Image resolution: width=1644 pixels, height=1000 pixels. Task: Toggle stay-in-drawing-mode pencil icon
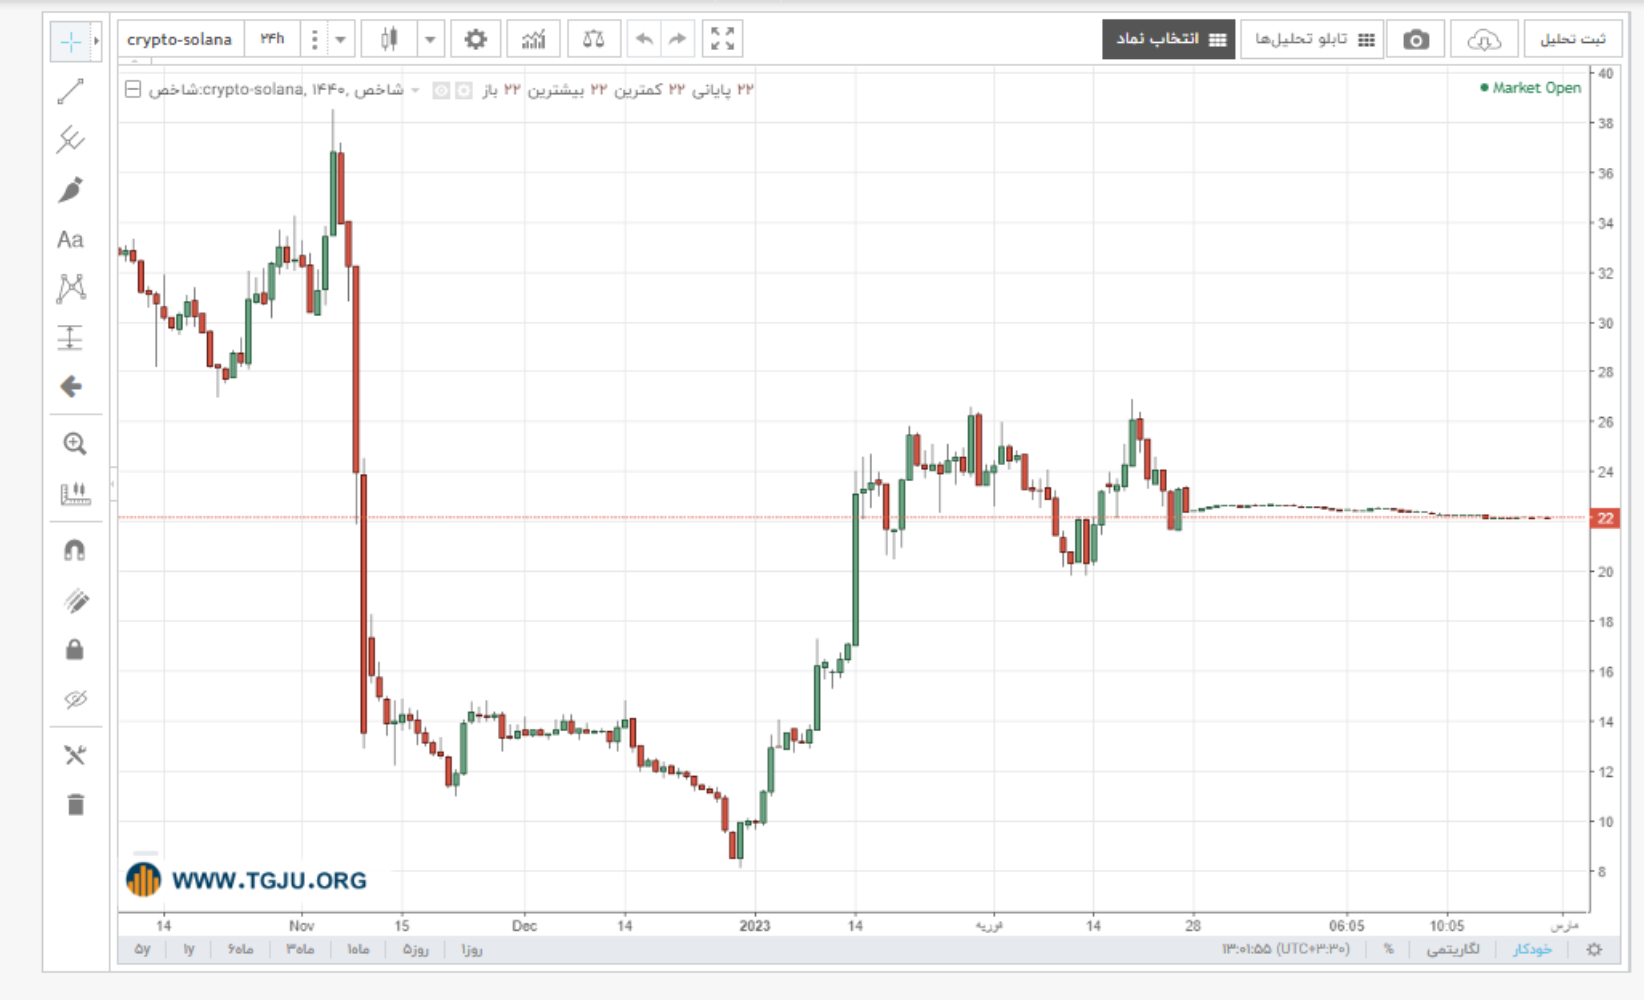75,601
